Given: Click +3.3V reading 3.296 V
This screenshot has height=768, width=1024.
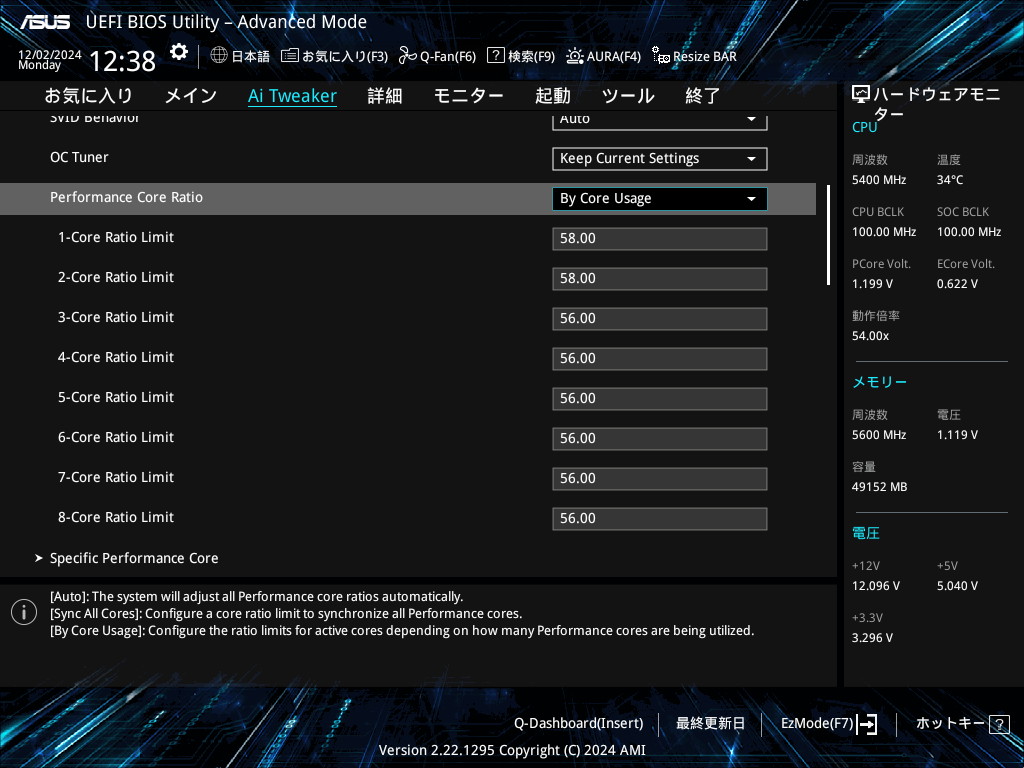Looking at the screenshot, I should (x=872, y=638).
